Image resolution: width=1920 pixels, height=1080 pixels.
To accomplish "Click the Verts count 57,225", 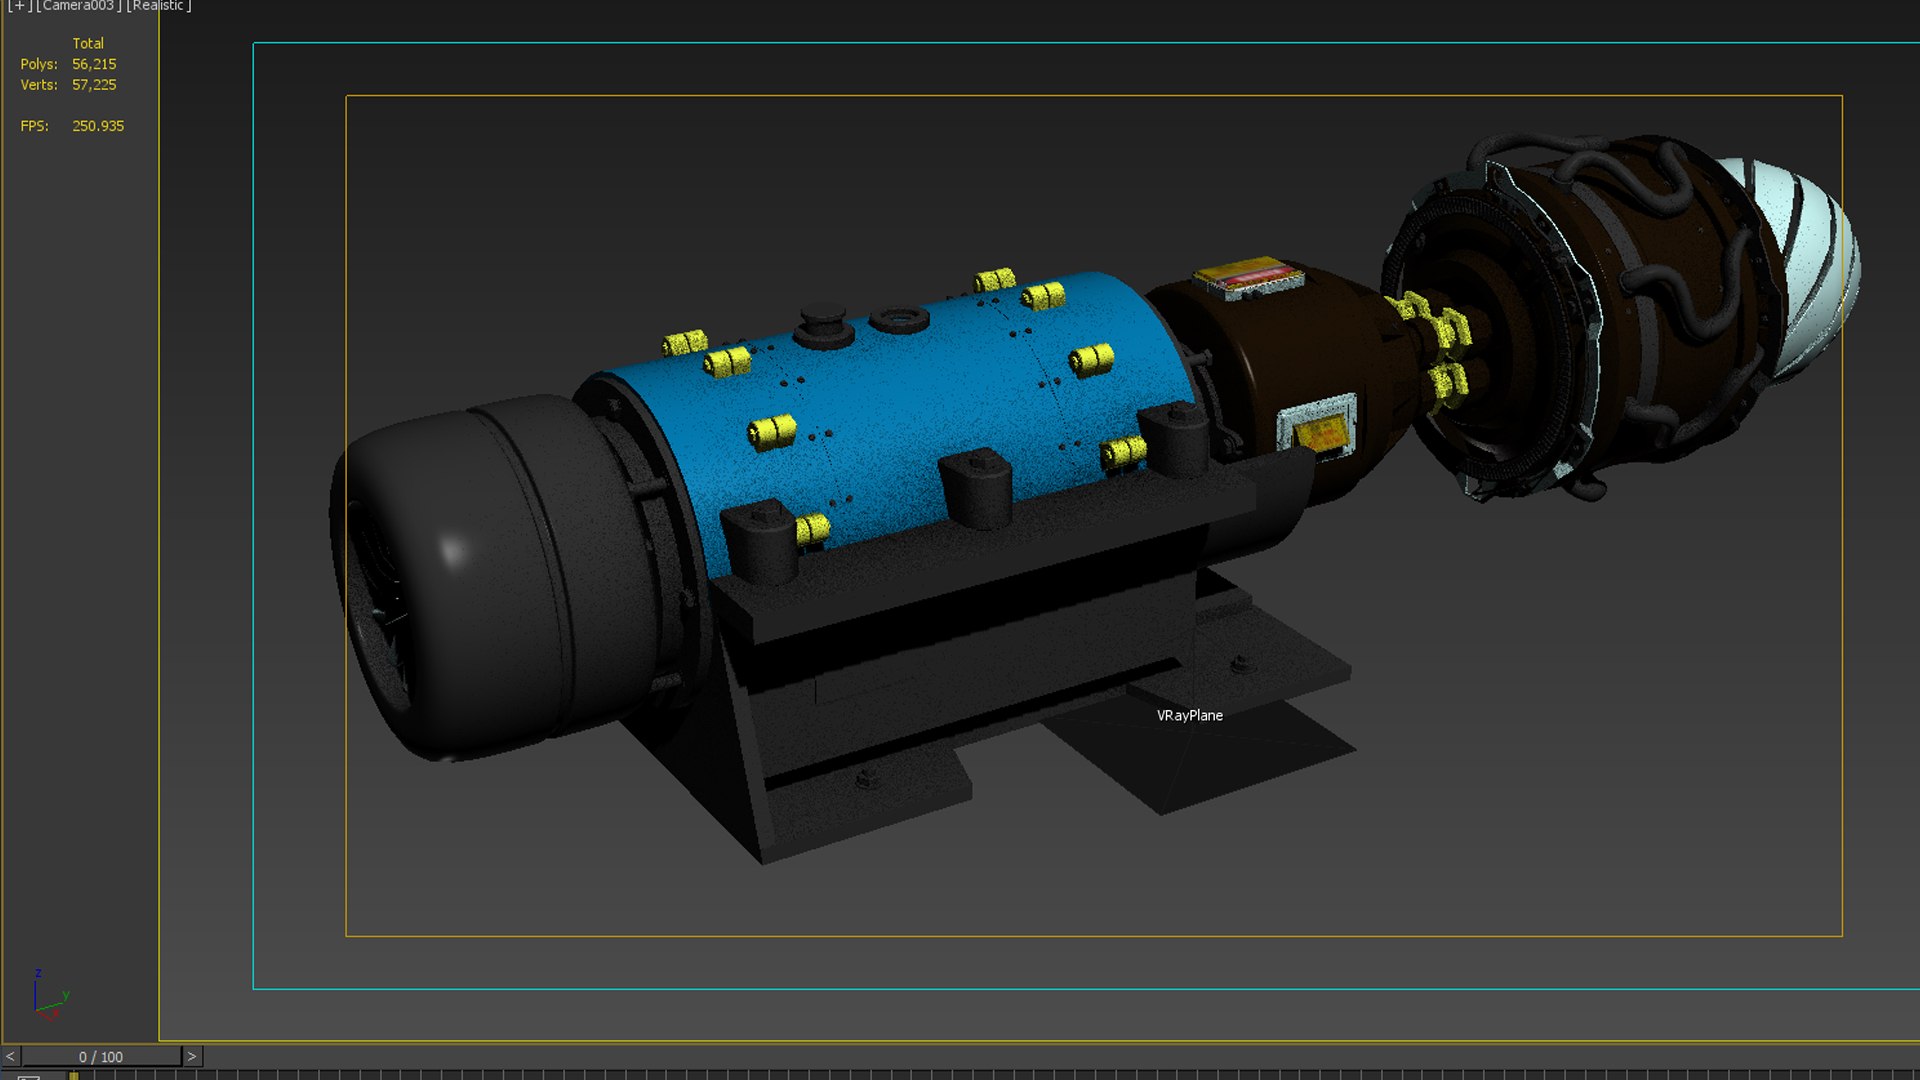I will [94, 85].
